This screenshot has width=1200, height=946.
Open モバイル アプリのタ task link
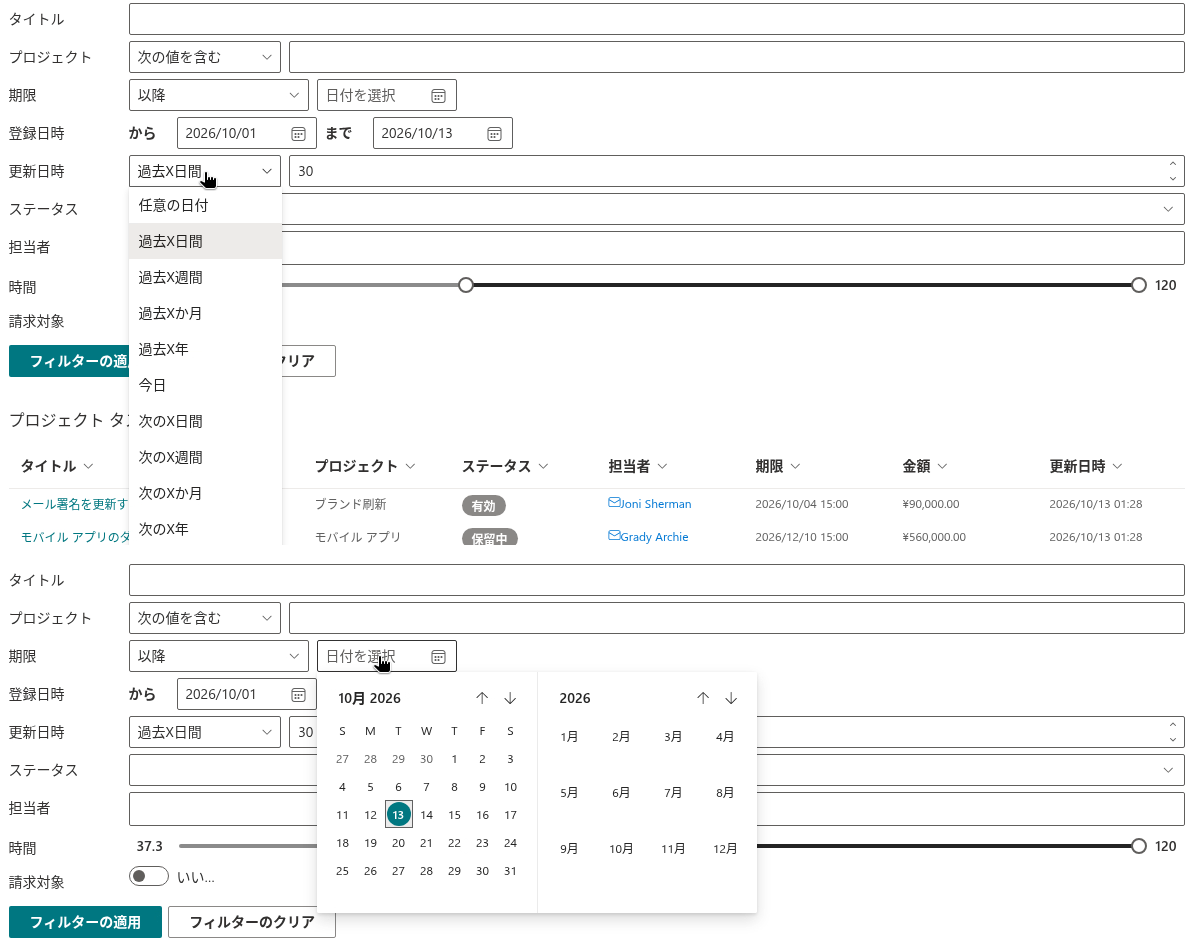(75, 537)
